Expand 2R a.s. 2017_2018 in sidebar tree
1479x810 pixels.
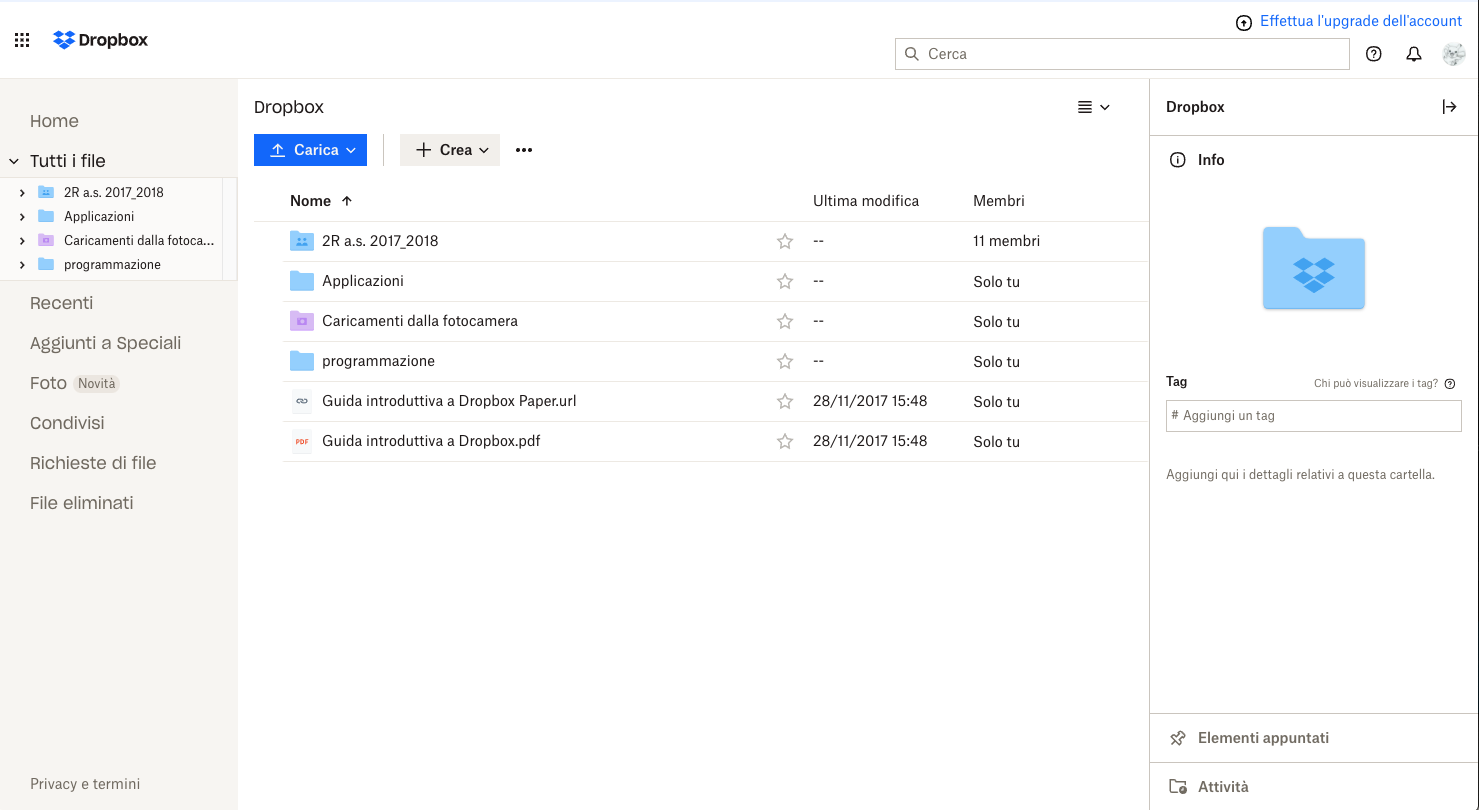click(22, 192)
